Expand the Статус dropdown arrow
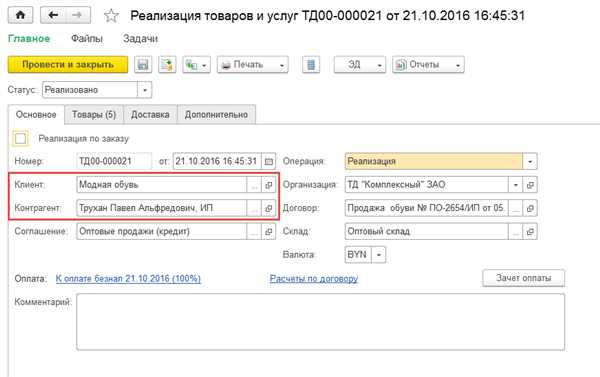The height and width of the screenshot is (377, 600). 145,90
